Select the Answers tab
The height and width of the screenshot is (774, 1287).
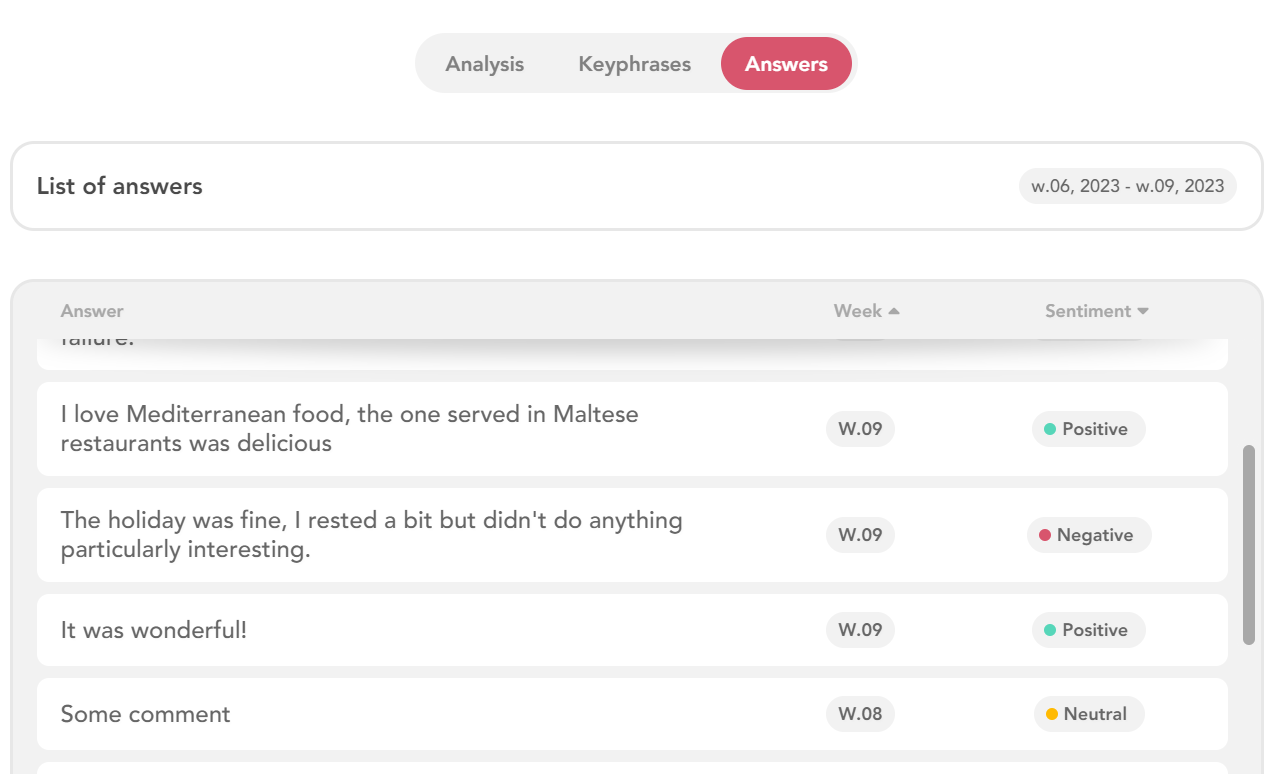pos(786,64)
